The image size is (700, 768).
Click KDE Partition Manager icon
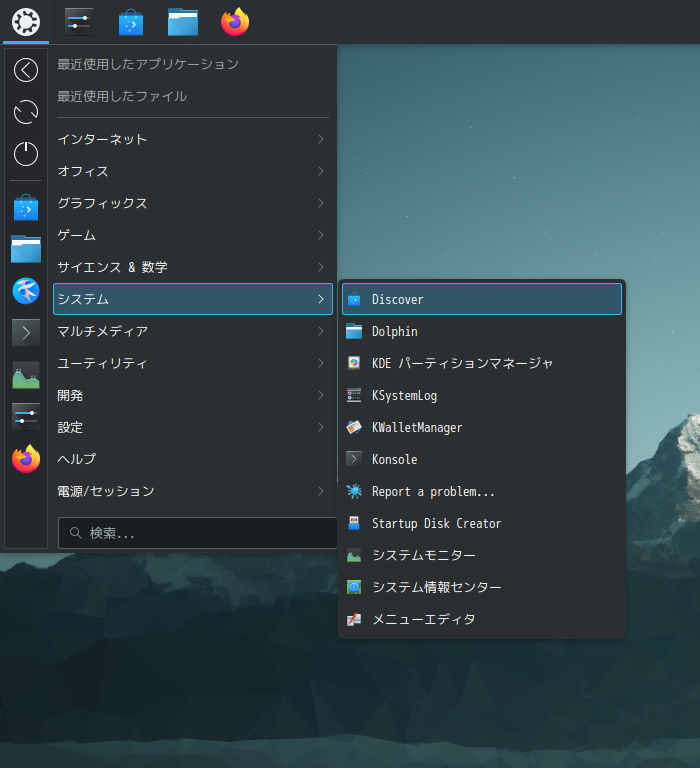[354, 363]
